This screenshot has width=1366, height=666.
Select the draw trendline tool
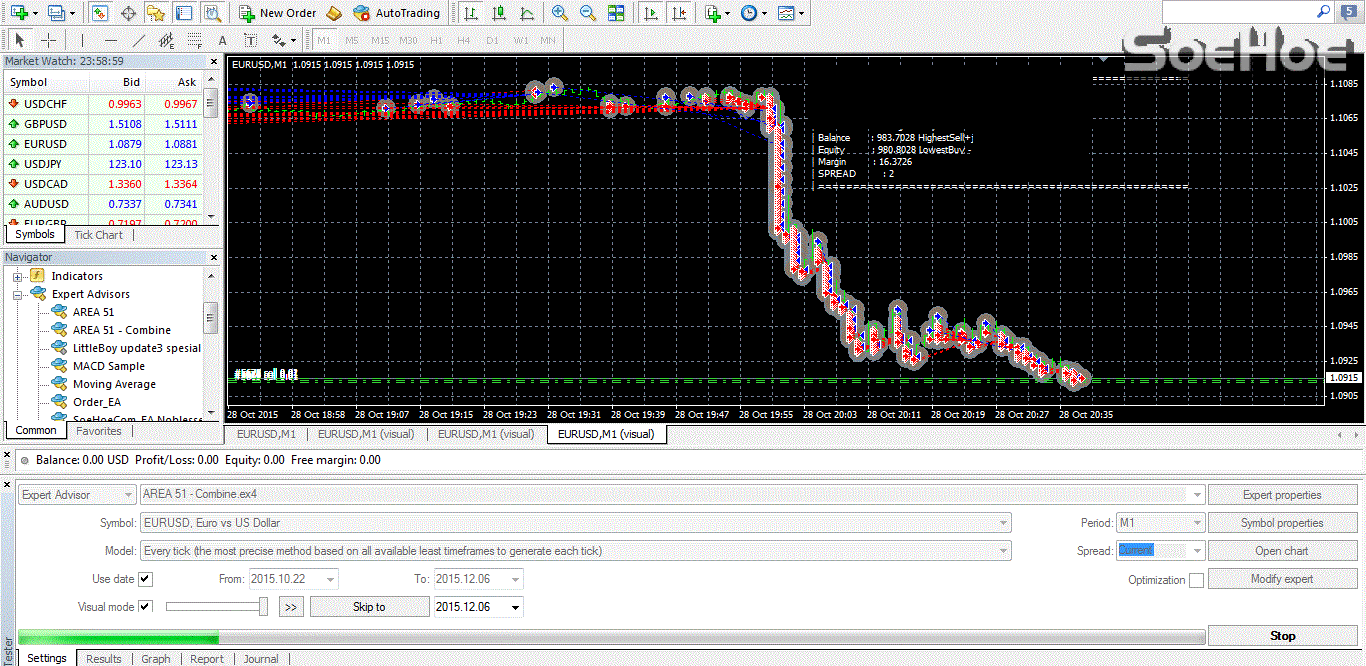[x=139, y=41]
